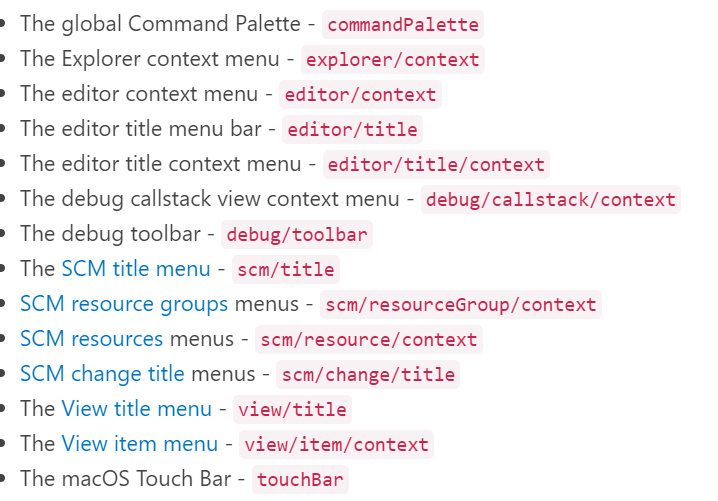Screen dimensions: 718x501
Task: Open the SCM change title link
Action: coord(102,374)
